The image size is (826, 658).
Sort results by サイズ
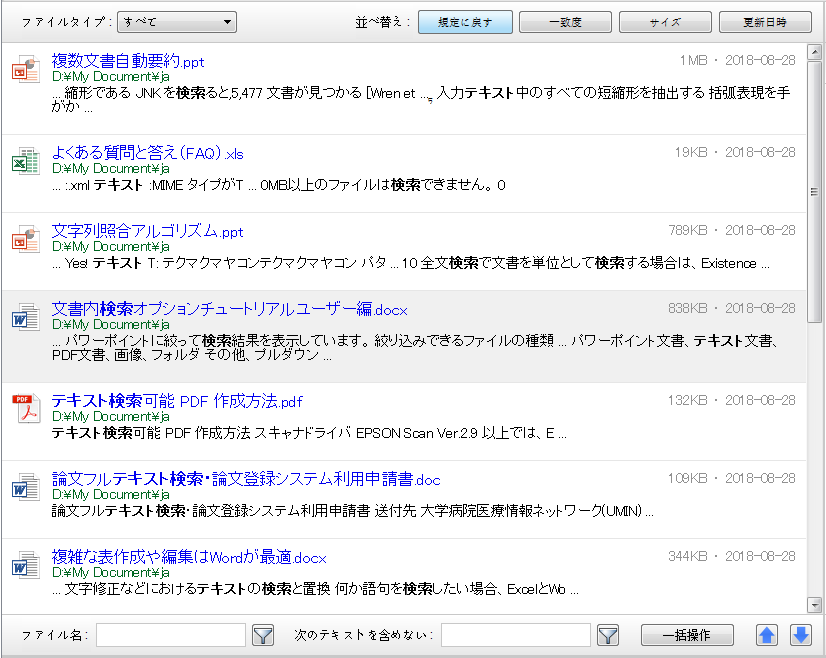[665, 22]
